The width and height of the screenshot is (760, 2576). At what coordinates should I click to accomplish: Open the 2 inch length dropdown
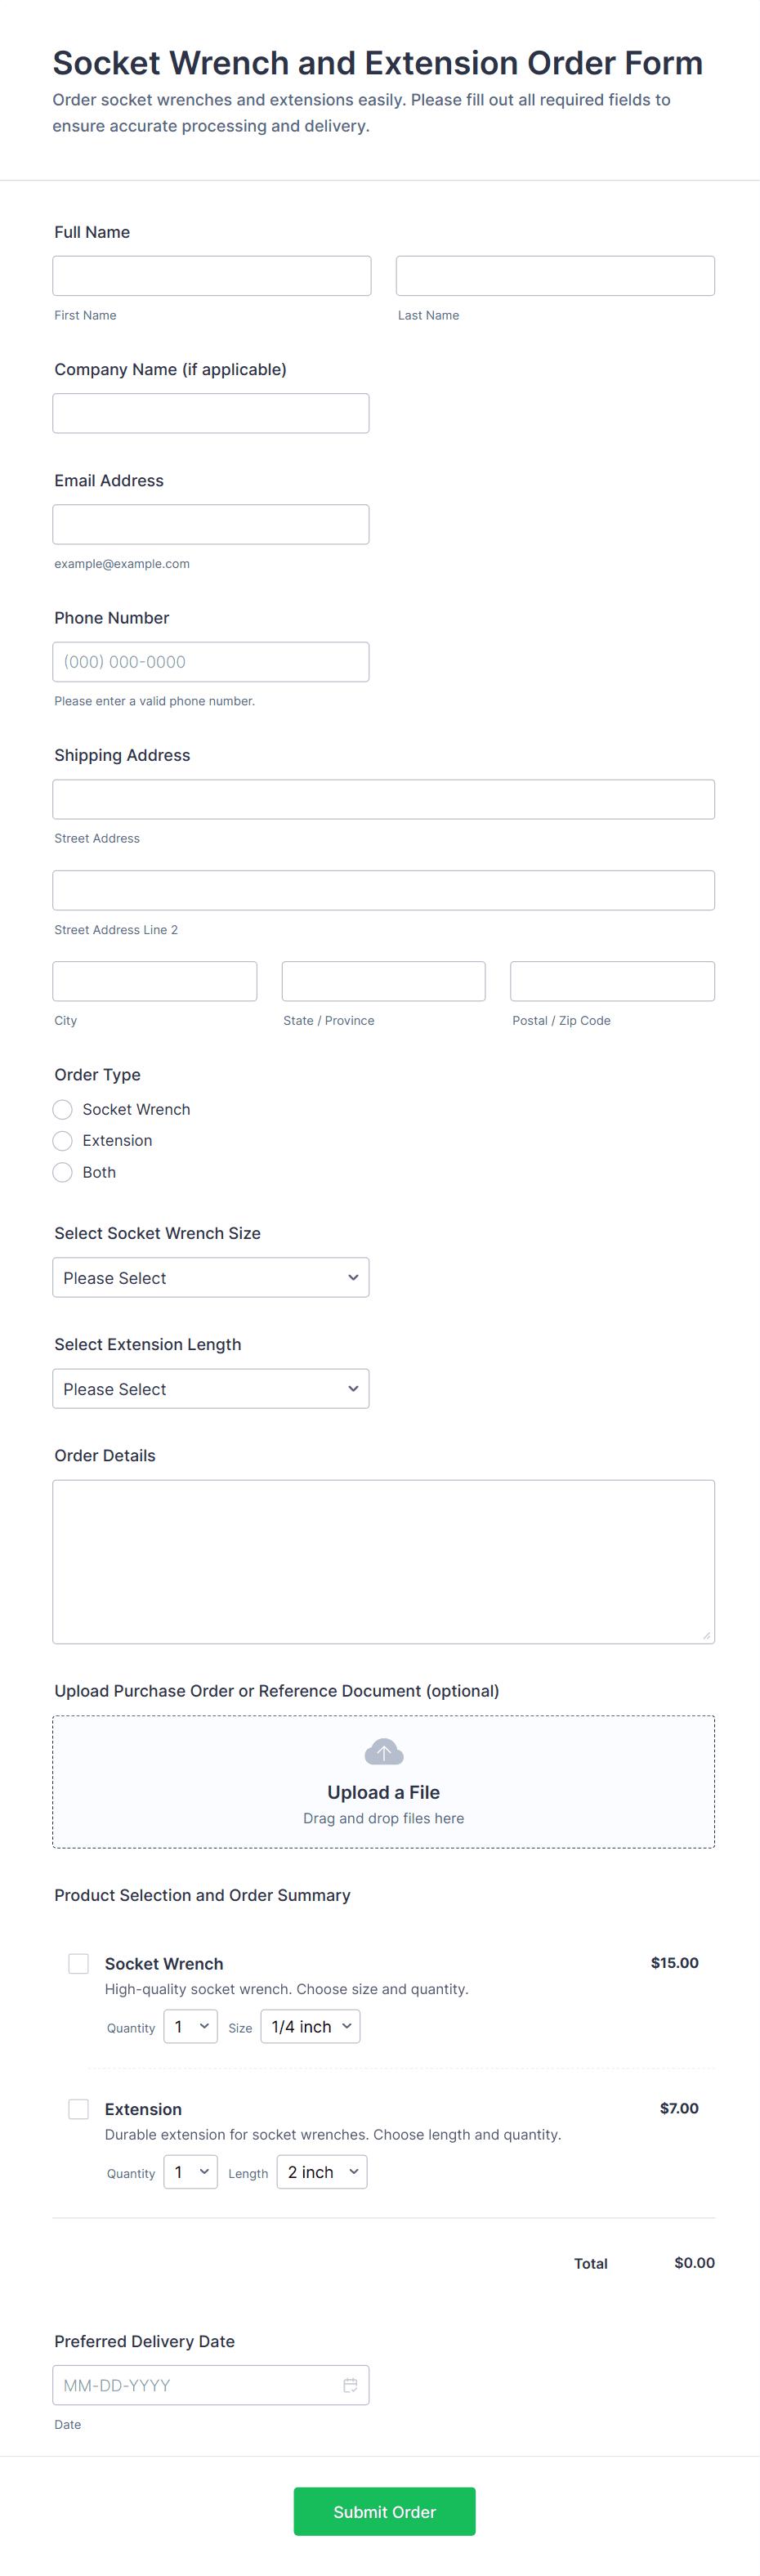coord(321,2171)
